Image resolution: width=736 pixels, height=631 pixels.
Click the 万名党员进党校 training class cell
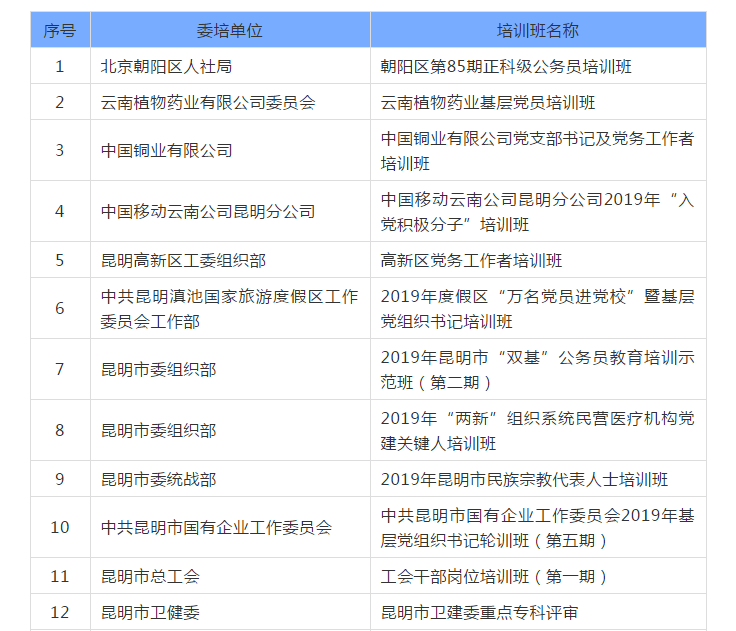pos(538,308)
